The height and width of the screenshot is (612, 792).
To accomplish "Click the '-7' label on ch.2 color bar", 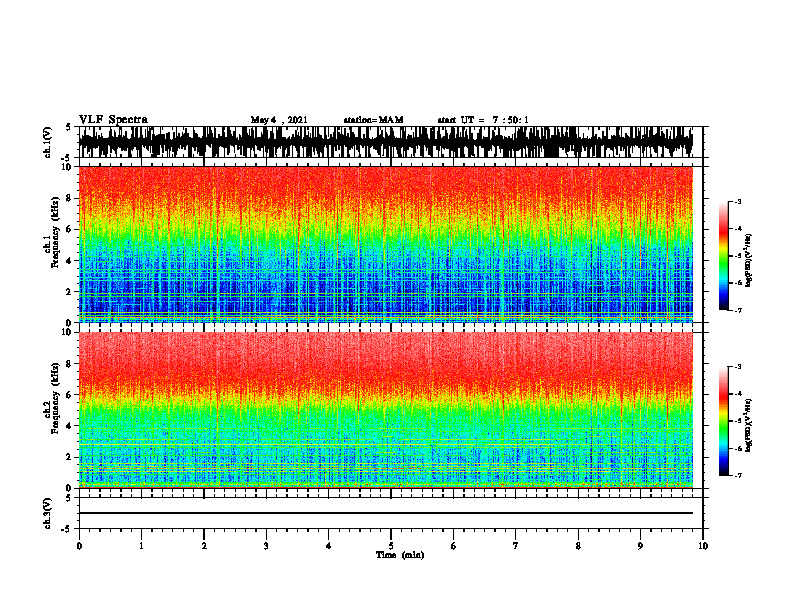I will (737, 476).
